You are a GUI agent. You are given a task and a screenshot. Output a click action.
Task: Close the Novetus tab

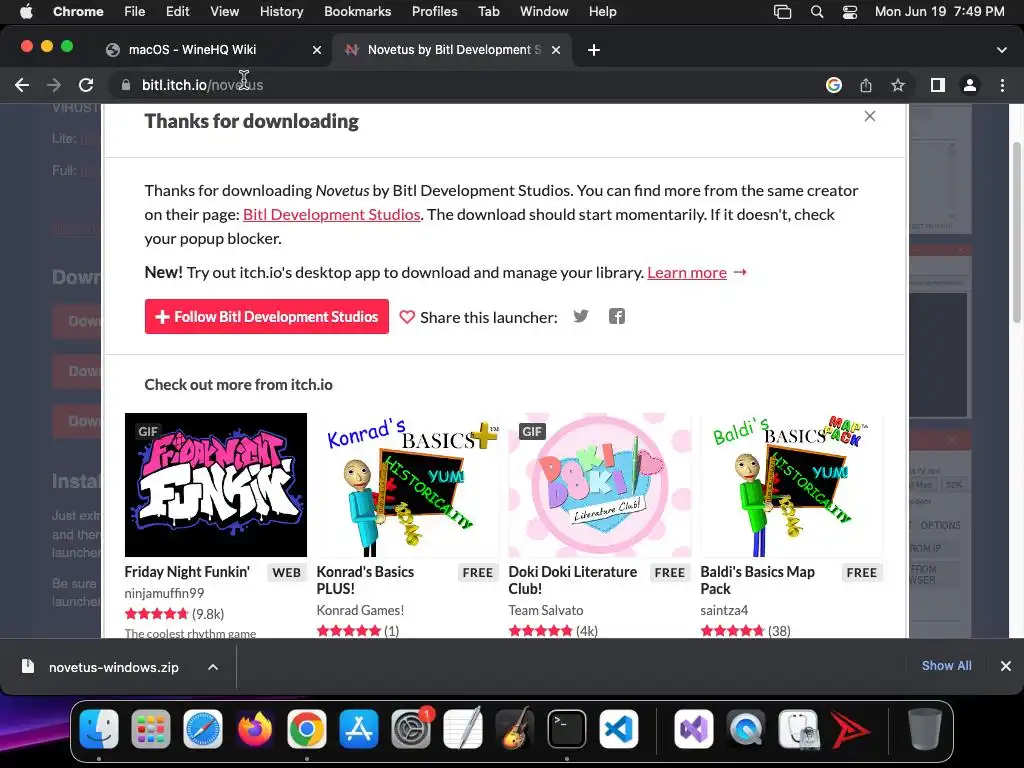(x=556, y=50)
